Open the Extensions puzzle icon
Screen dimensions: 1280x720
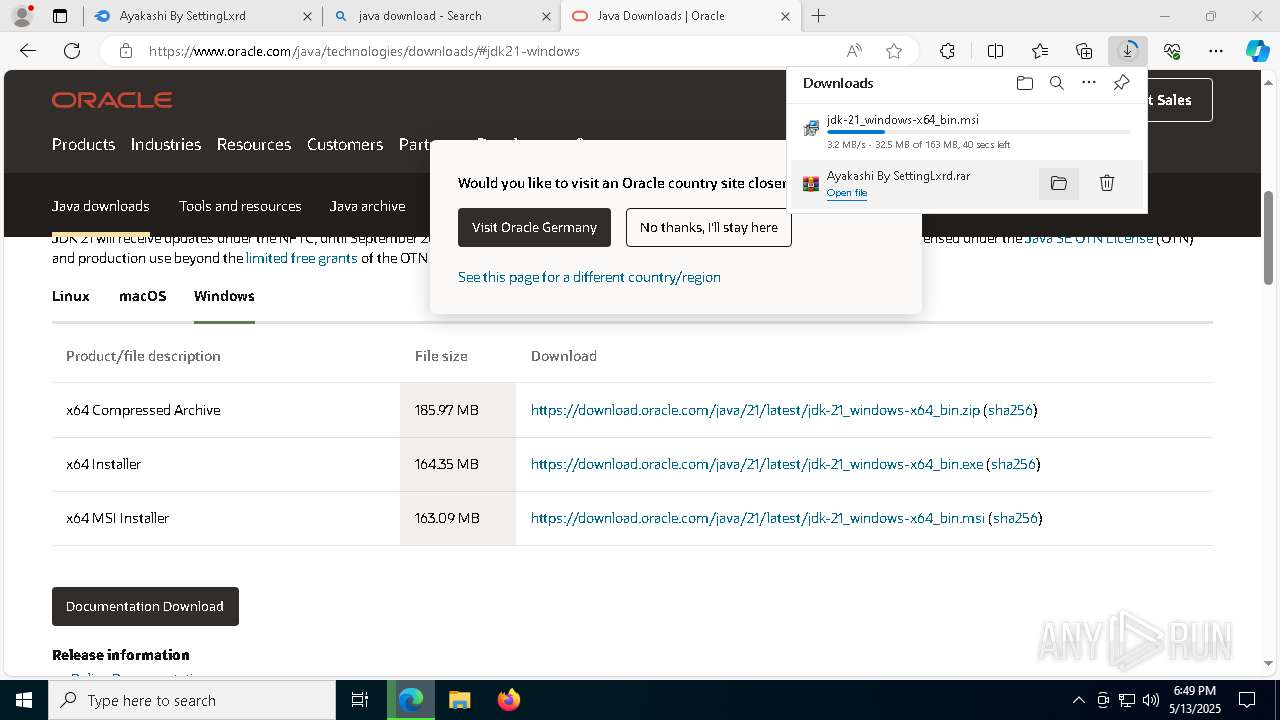pyautogui.click(x=947, y=51)
